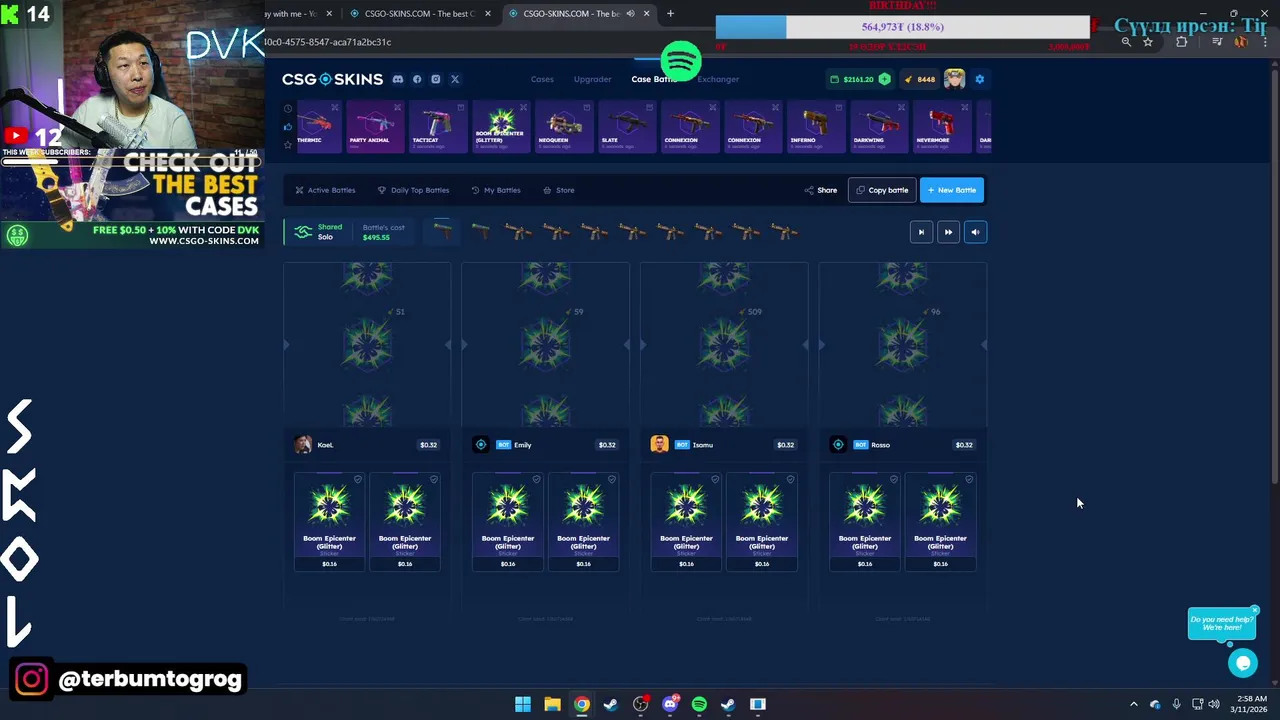
Task: Click the battle's cost value $495.55
Action: click(x=376, y=238)
